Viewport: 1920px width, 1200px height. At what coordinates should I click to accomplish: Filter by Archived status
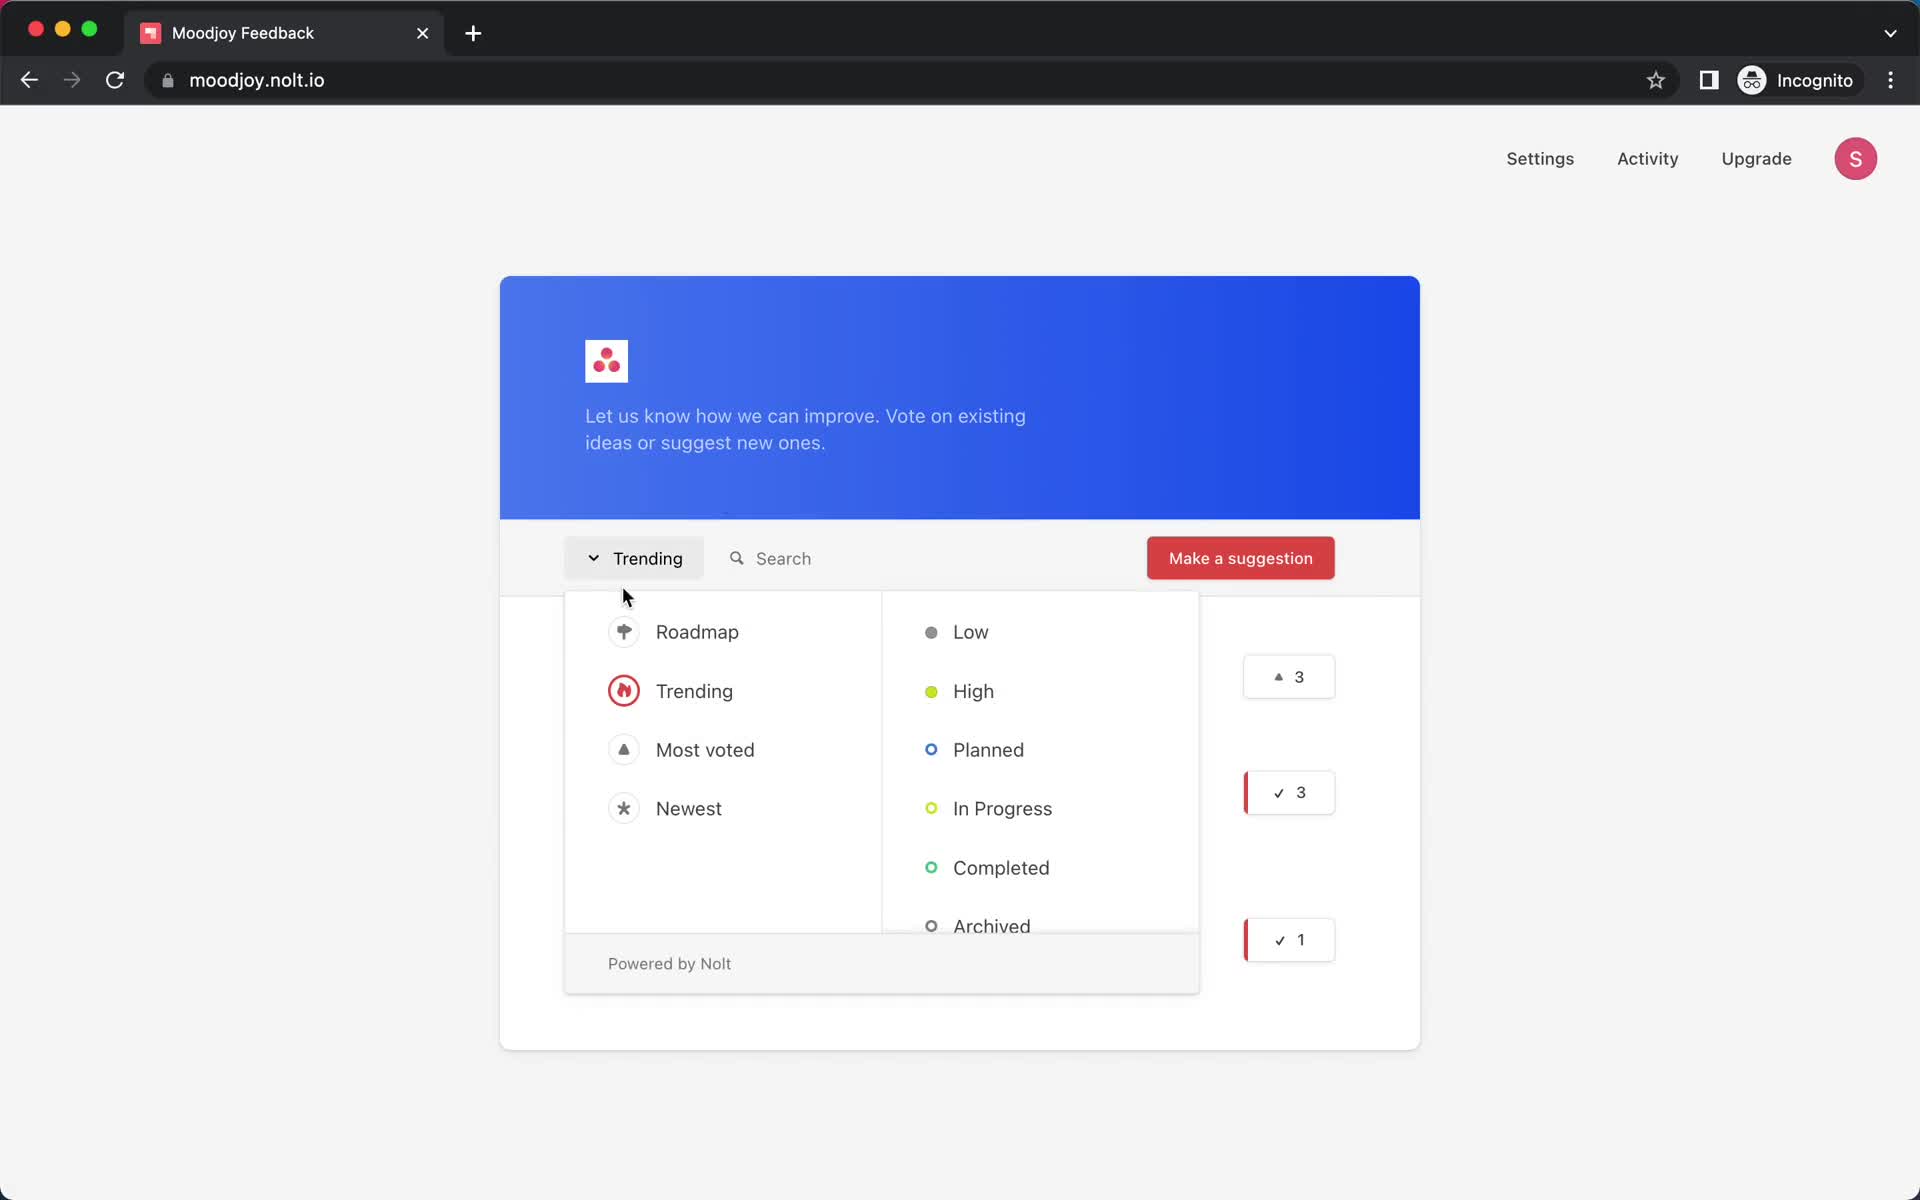coord(992,926)
